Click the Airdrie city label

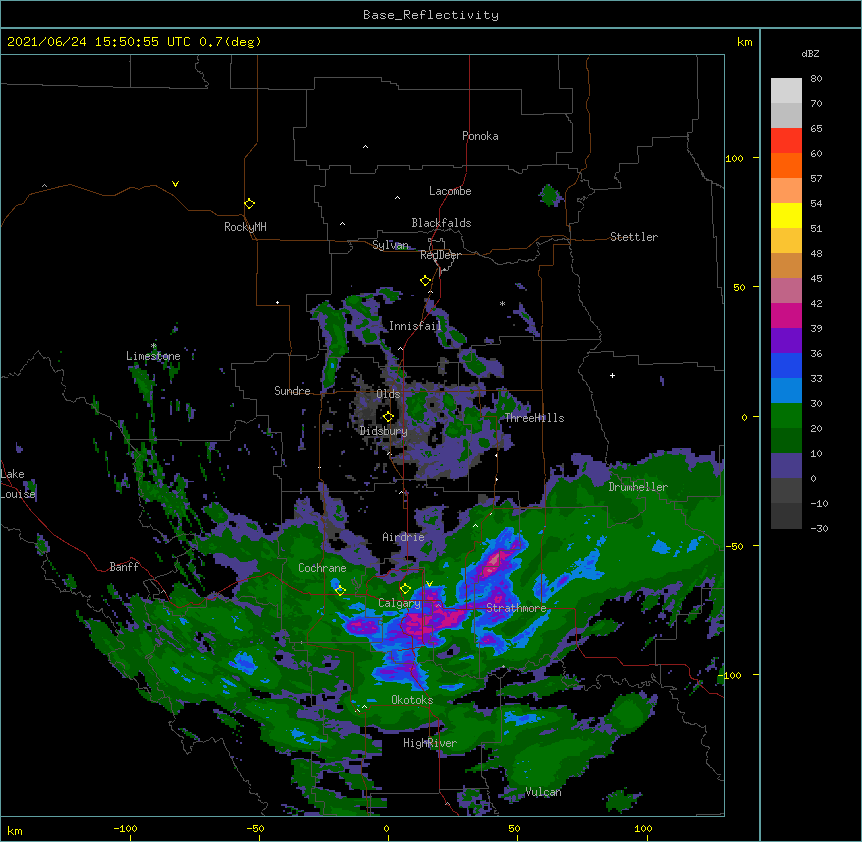coord(403,537)
